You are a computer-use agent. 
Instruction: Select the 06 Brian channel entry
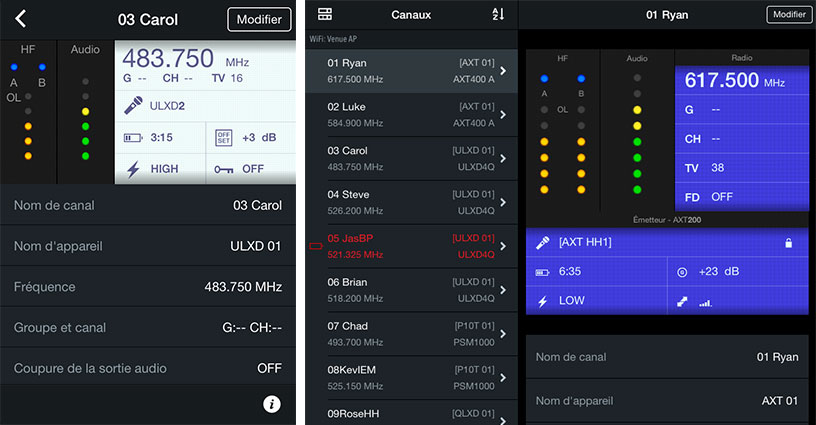[411, 291]
